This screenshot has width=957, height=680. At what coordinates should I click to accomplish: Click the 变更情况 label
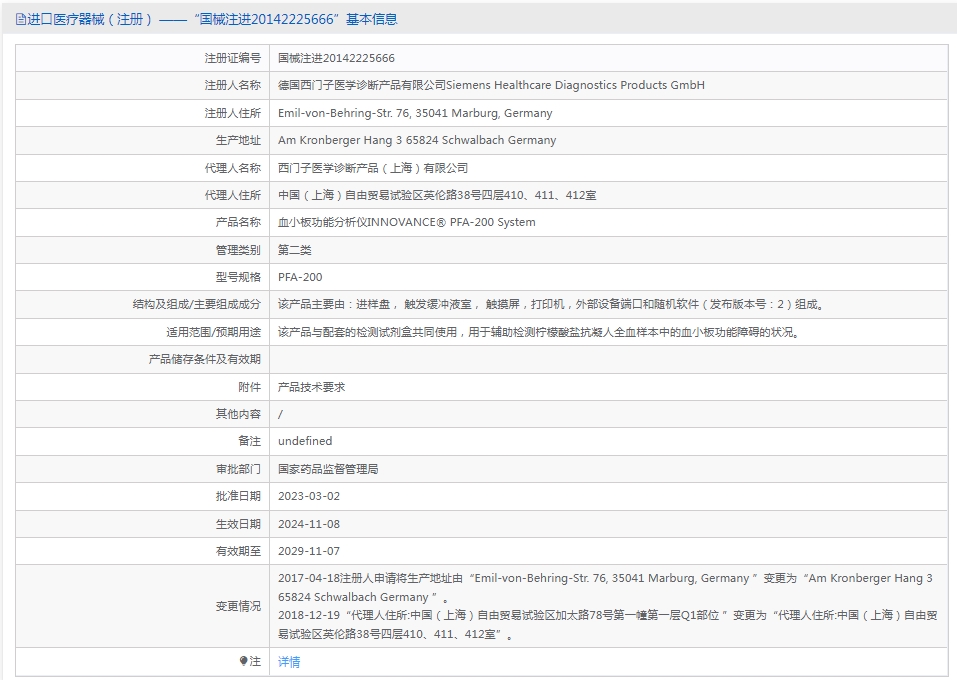[x=238, y=606]
